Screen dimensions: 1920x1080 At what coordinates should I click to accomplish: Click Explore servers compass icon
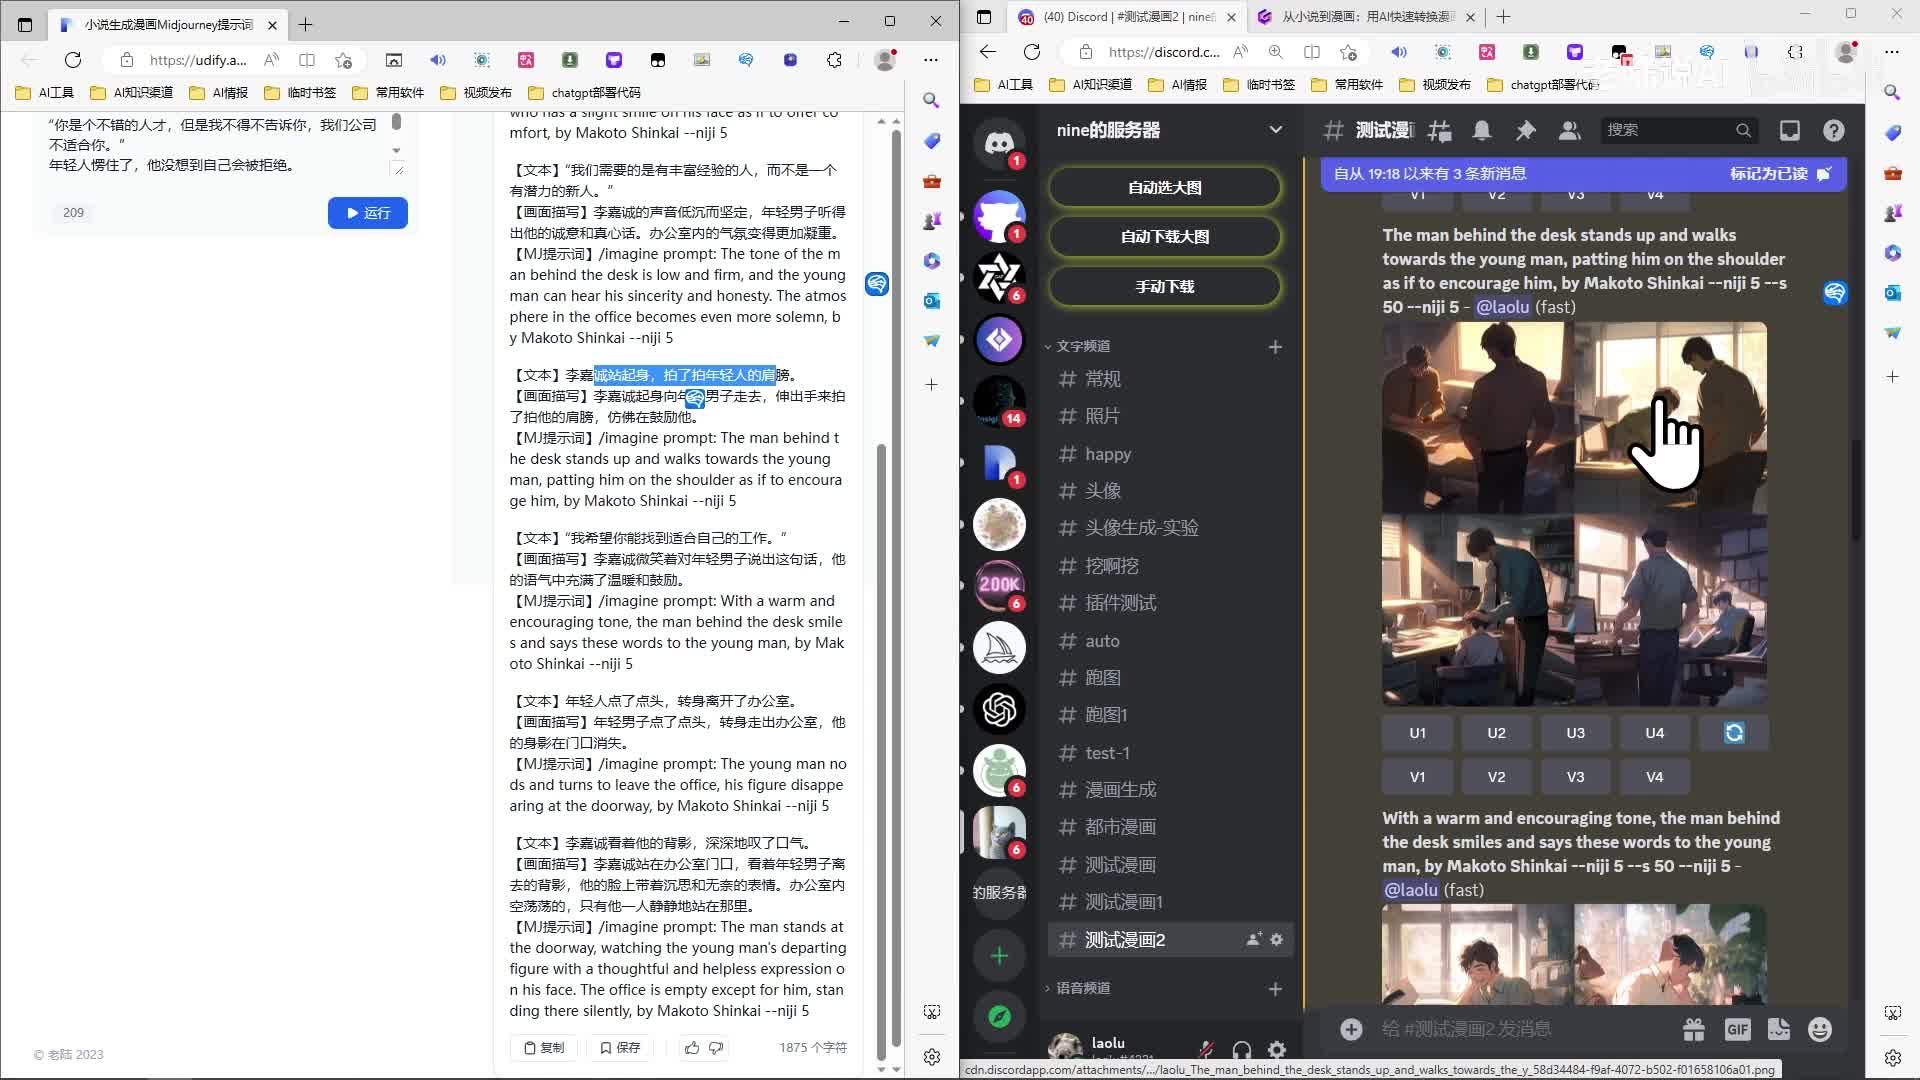click(999, 1017)
